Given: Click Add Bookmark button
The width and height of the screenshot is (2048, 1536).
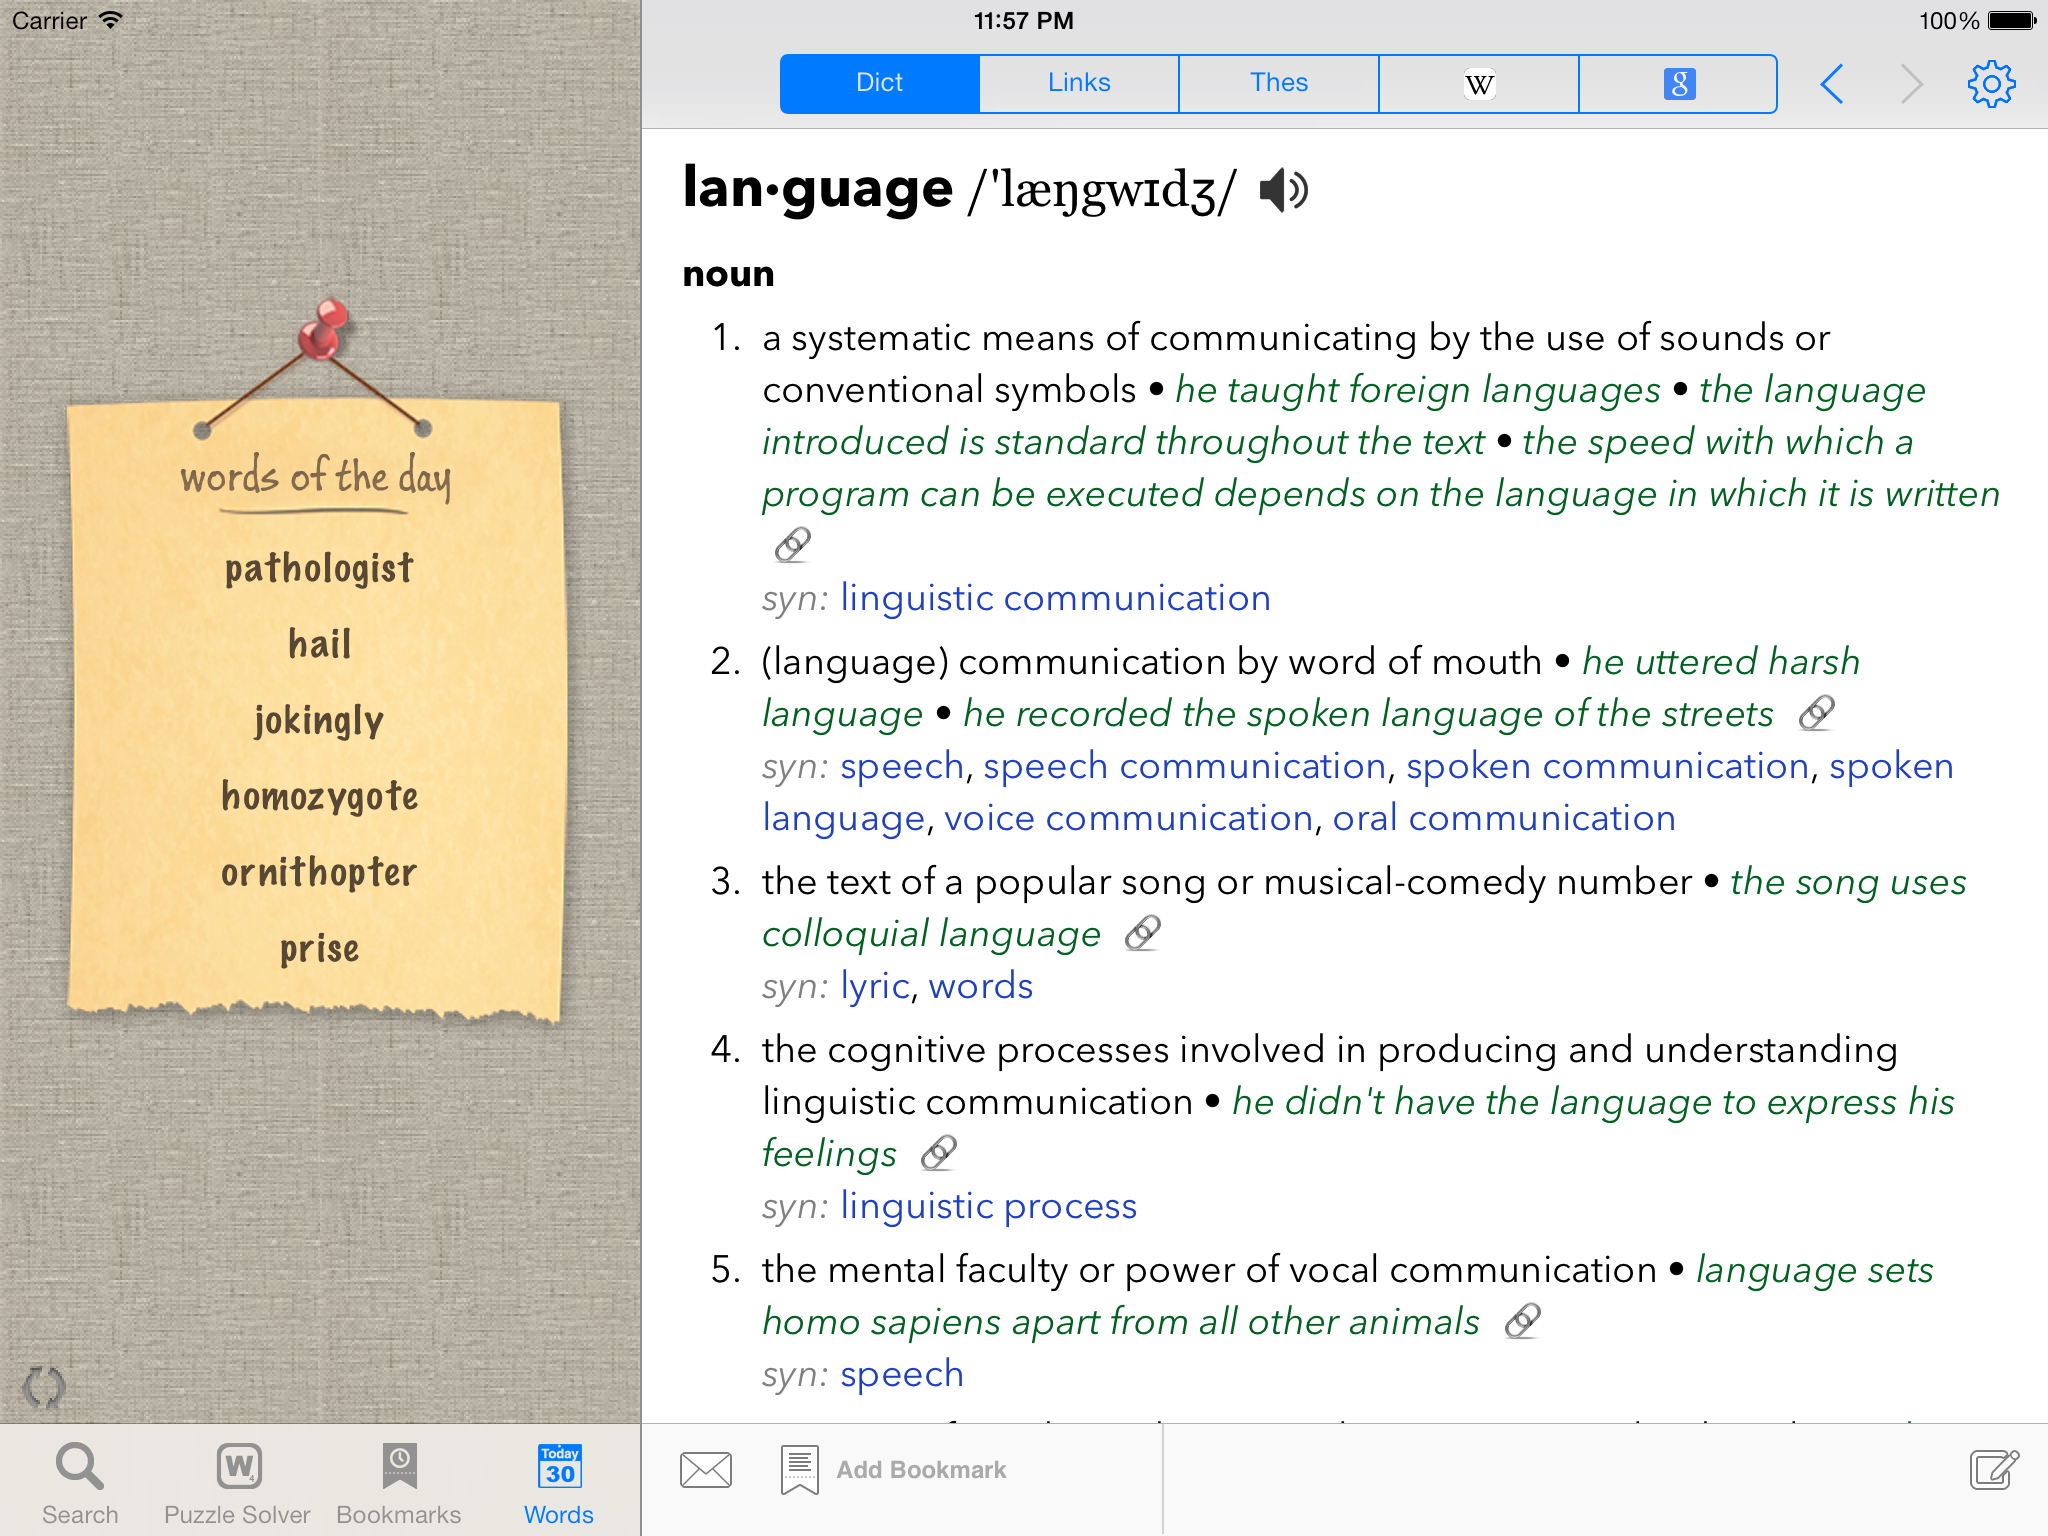Looking at the screenshot, I should tap(894, 1470).
